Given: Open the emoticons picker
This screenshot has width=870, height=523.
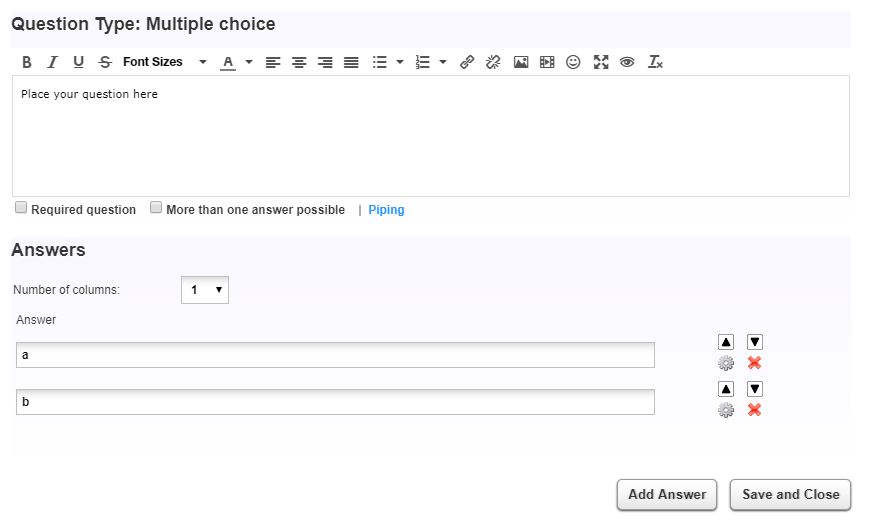Looking at the screenshot, I should 573,62.
